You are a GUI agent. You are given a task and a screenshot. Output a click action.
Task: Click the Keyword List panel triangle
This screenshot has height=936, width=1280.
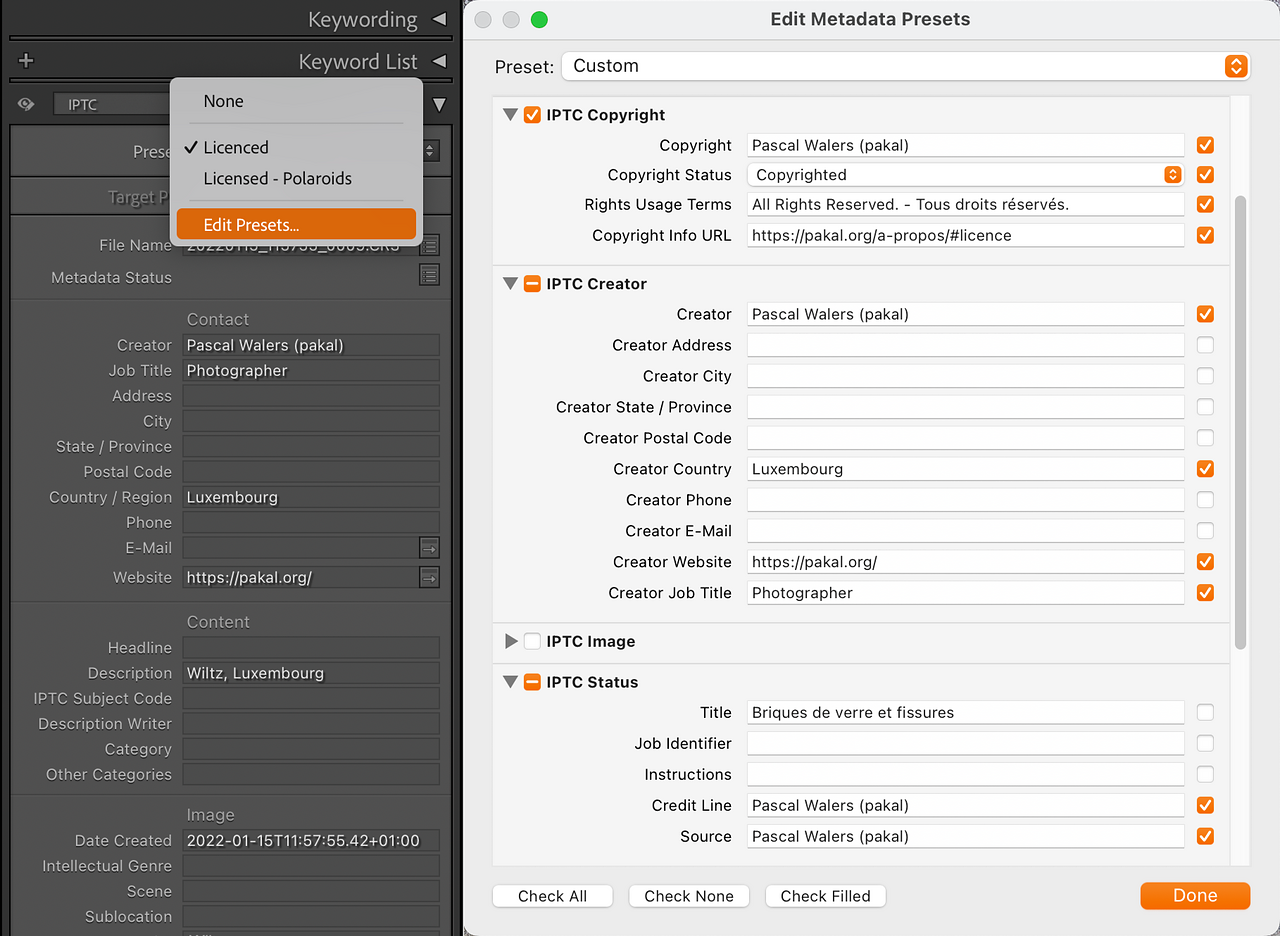(x=439, y=62)
